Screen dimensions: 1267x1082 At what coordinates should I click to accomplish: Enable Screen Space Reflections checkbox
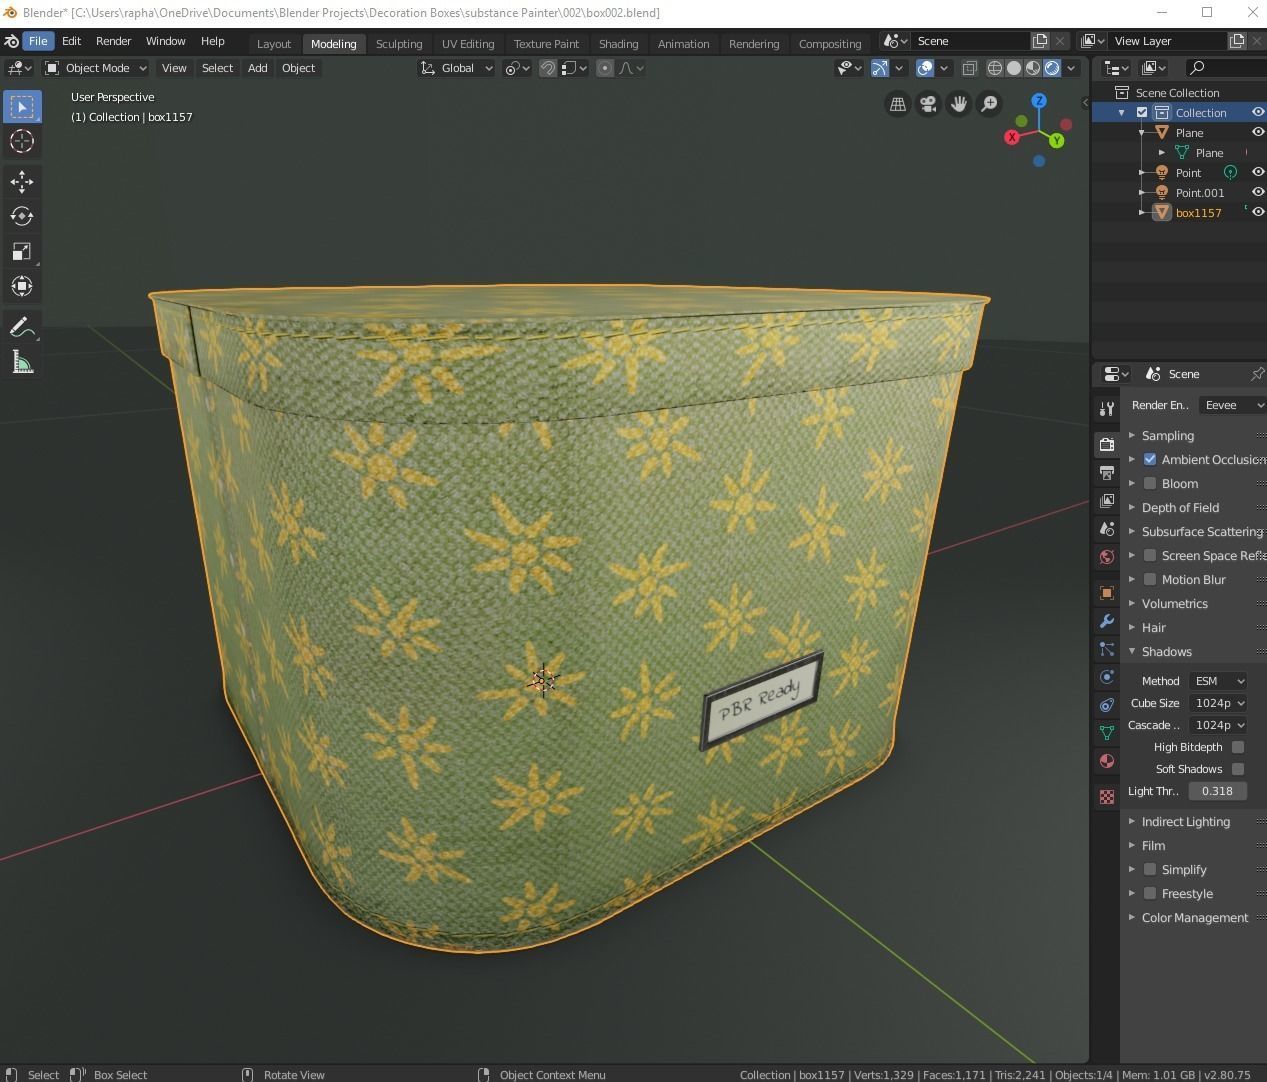(x=1150, y=555)
